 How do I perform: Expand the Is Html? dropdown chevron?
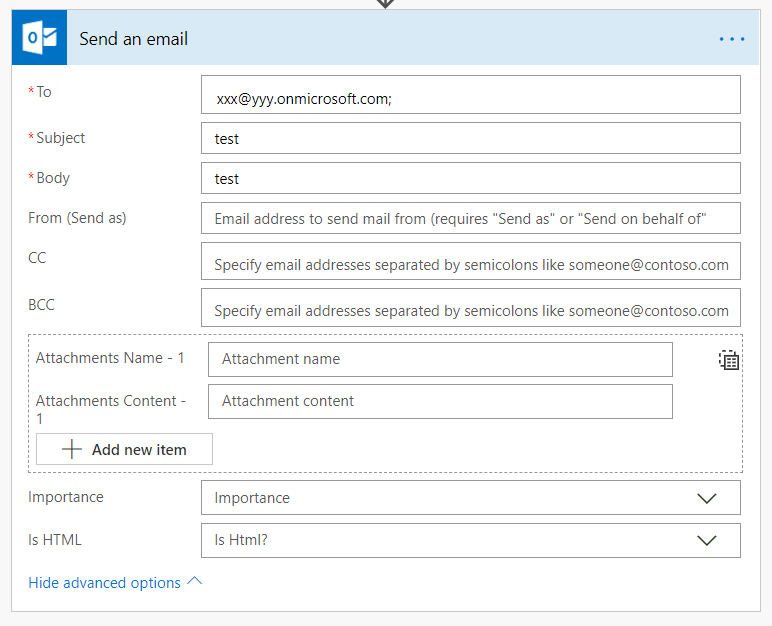[x=707, y=541]
